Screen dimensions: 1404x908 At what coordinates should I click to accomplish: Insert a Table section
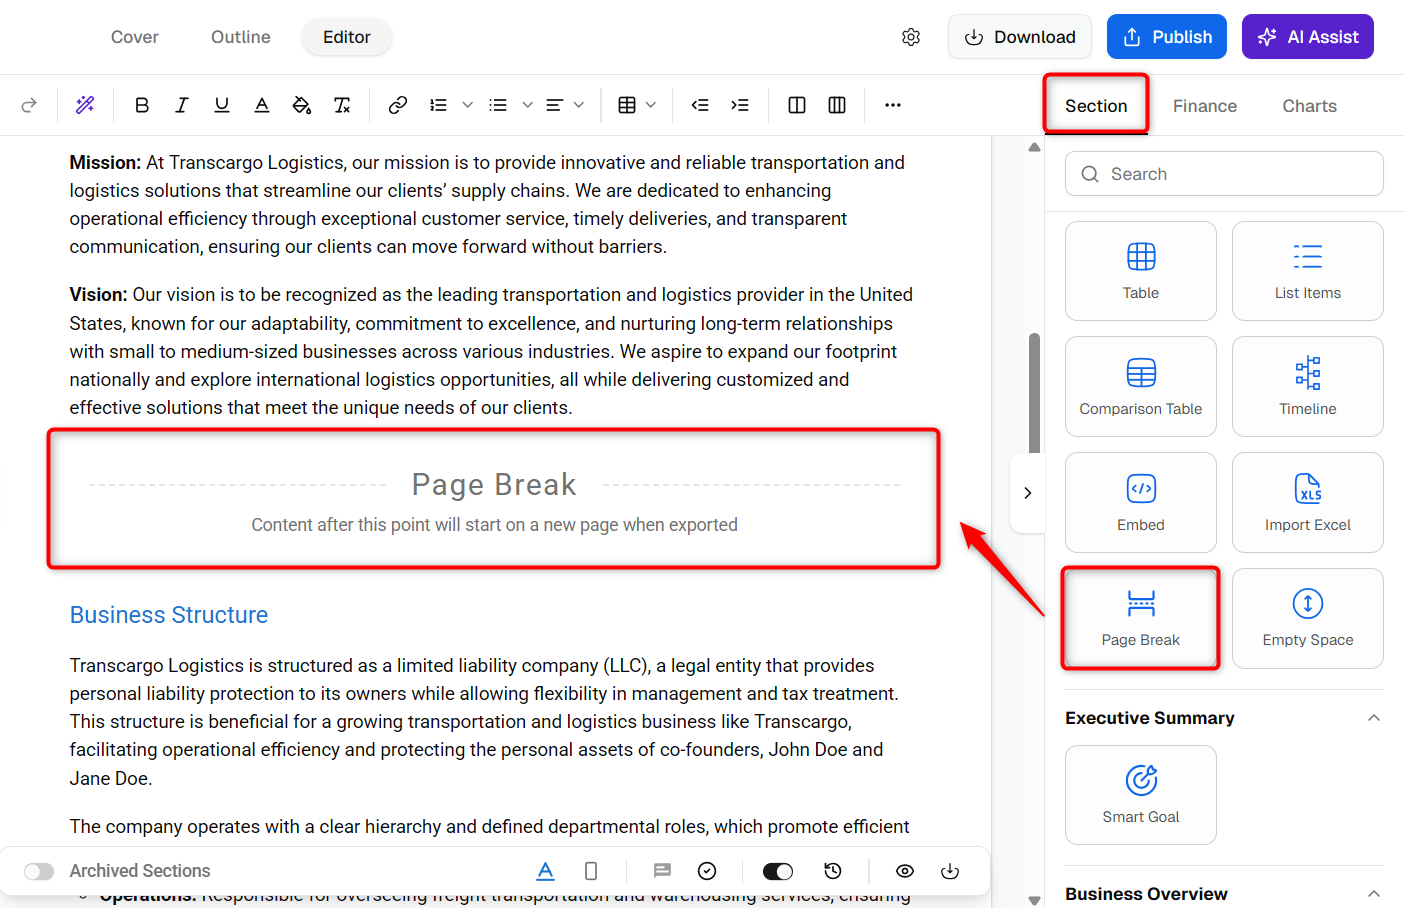click(x=1141, y=271)
